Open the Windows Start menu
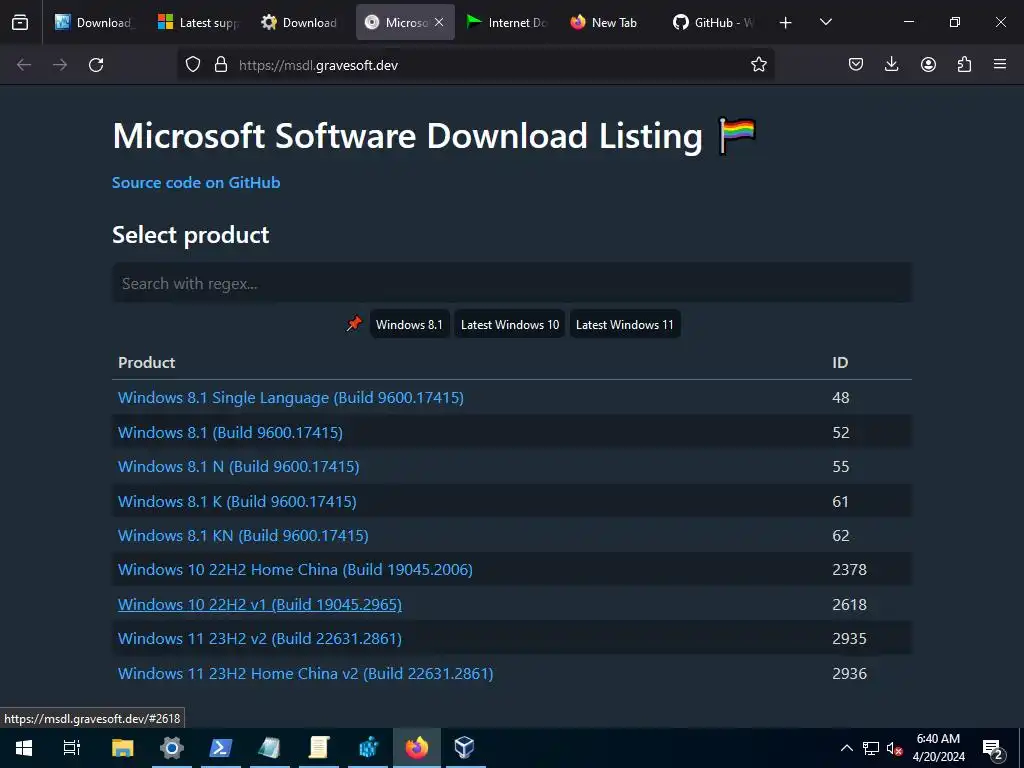The height and width of the screenshot is (768, 1024). tap(24, 748)
